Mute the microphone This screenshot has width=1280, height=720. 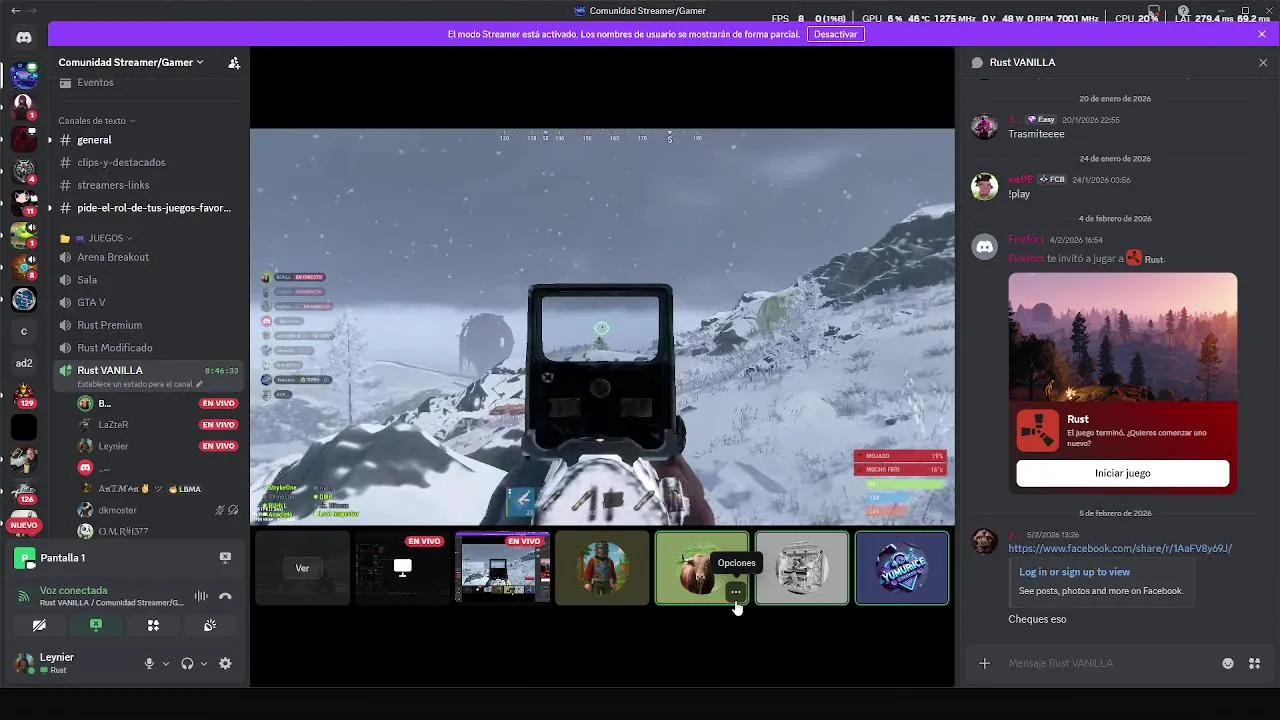coord(149,663)
